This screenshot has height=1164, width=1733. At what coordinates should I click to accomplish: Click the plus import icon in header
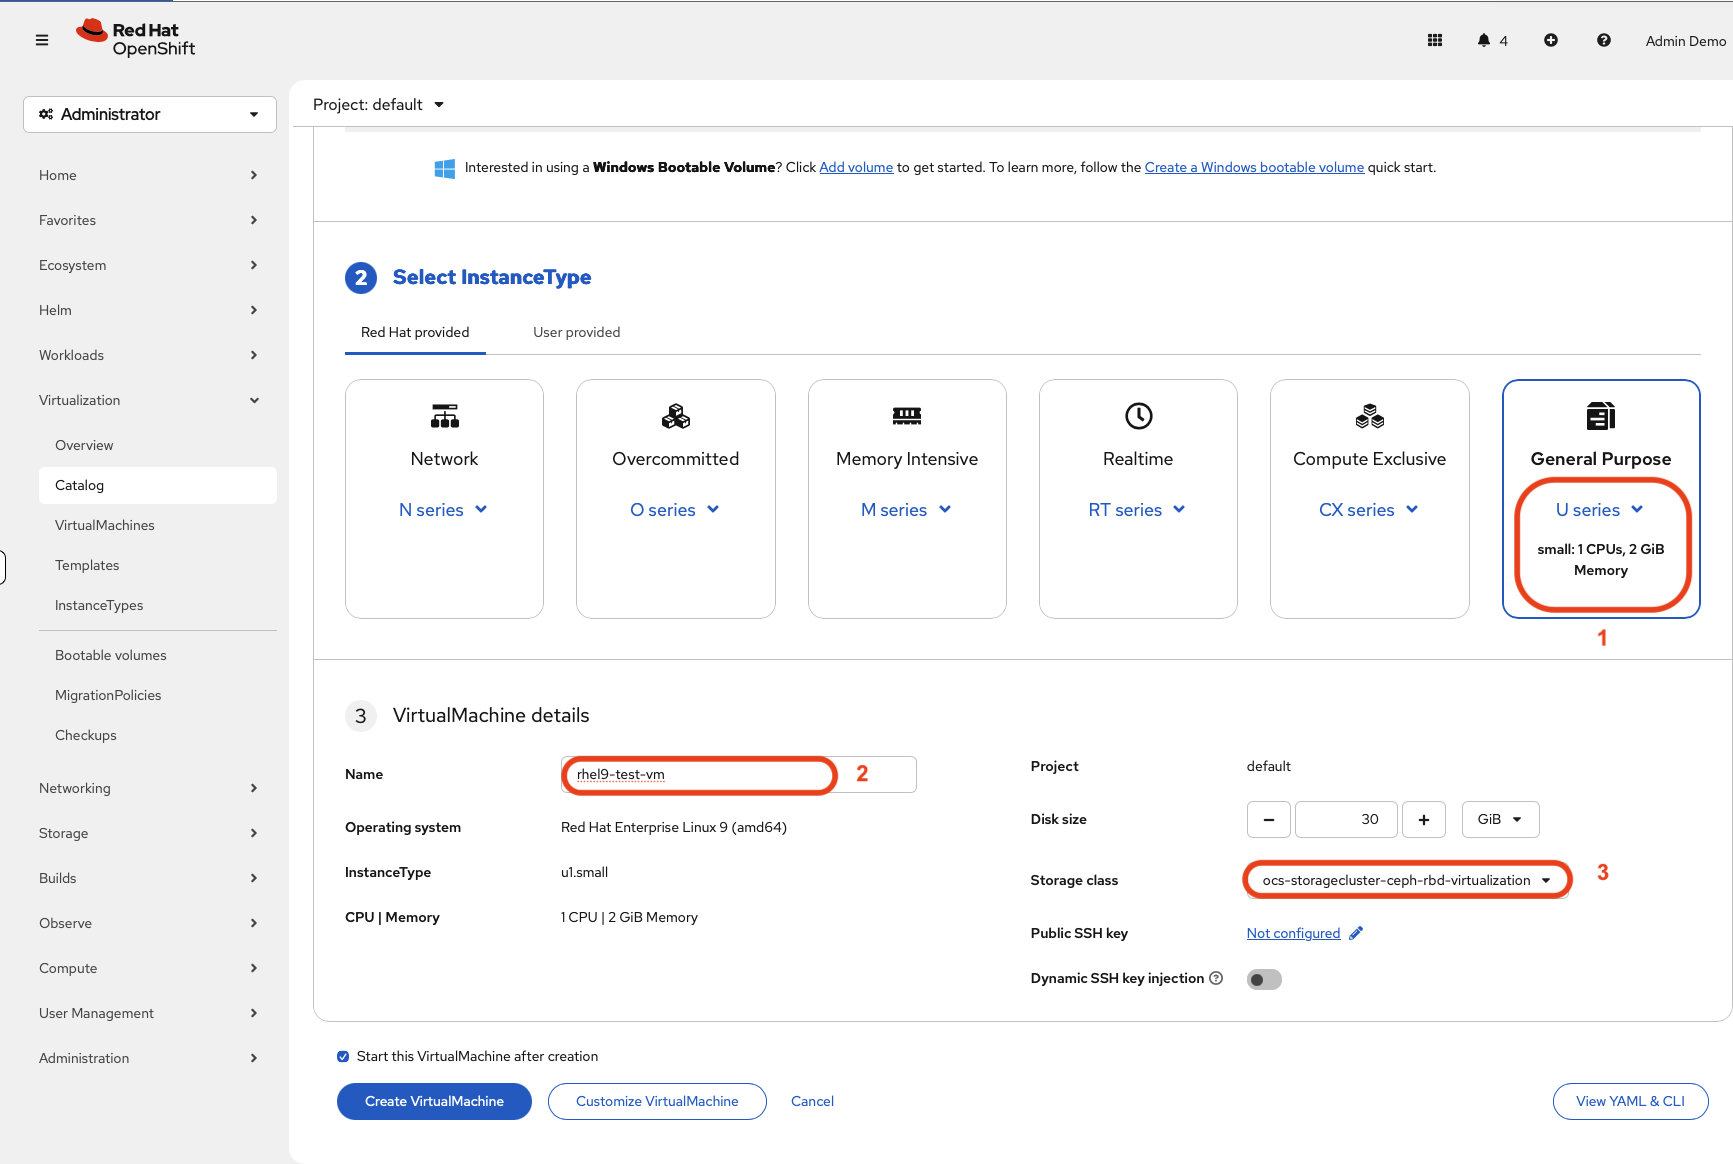1551,40
